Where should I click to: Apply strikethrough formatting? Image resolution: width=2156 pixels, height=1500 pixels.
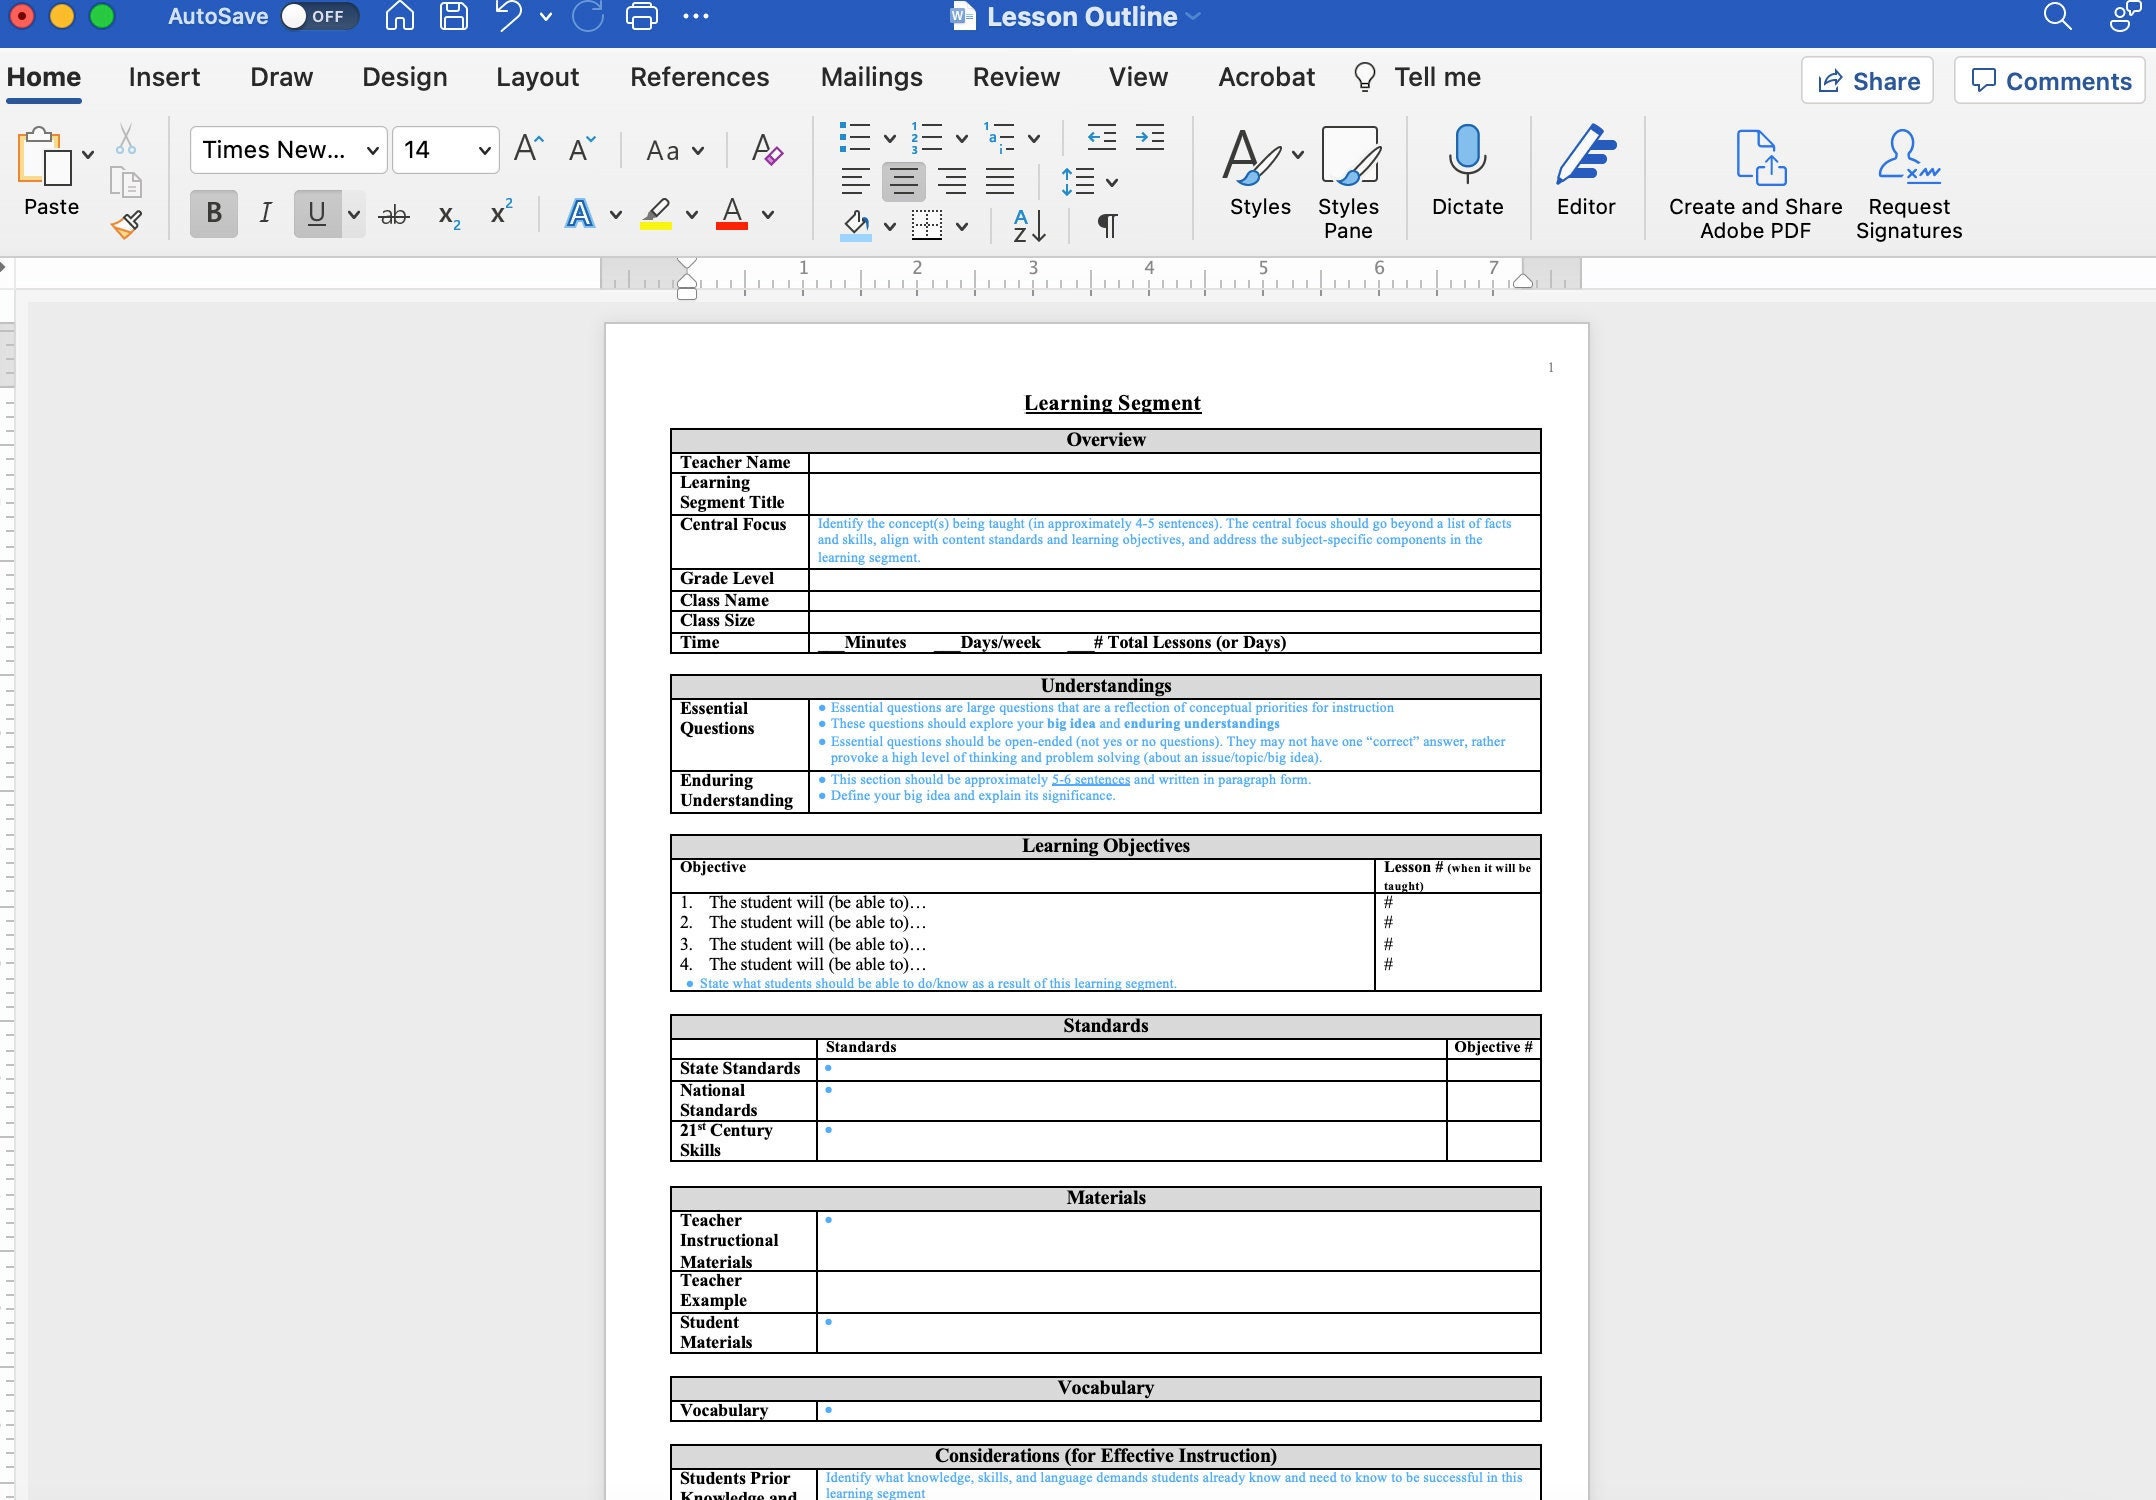pyautogui.click(x=394, y=213)
